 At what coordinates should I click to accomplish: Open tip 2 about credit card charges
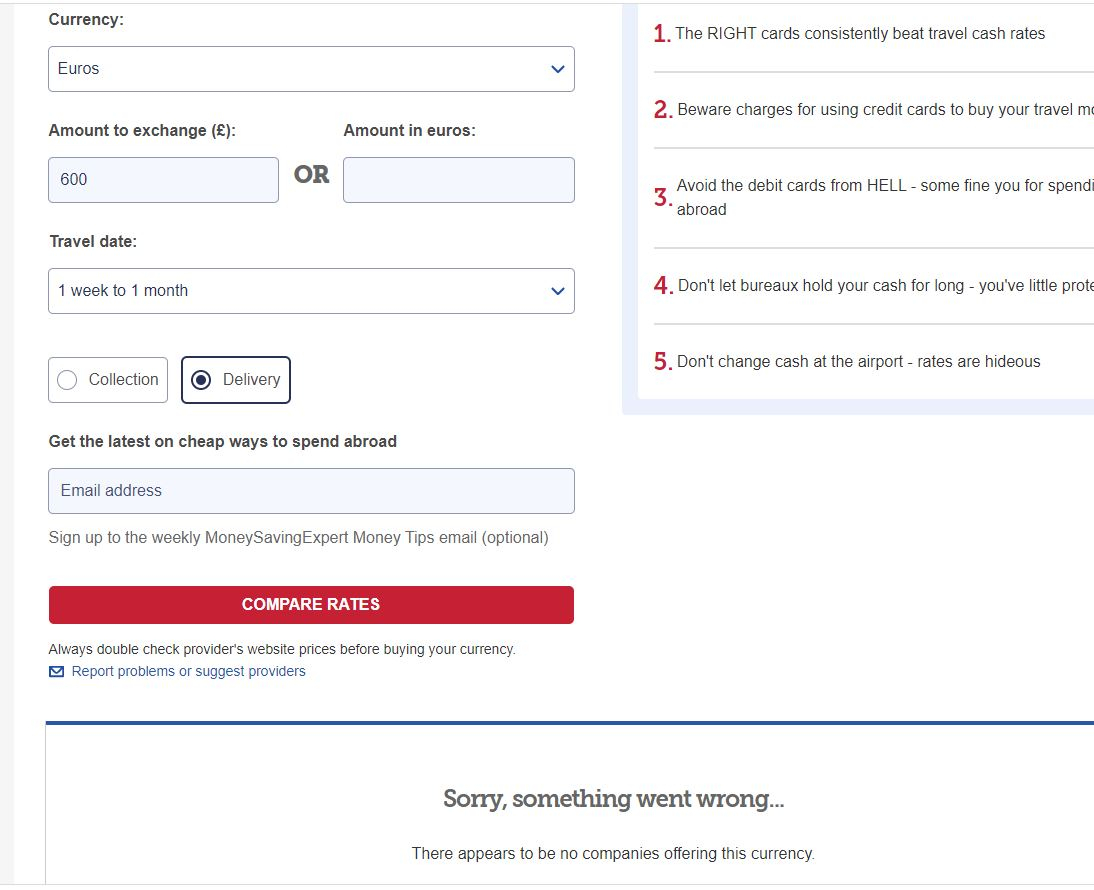coord(885,110)
